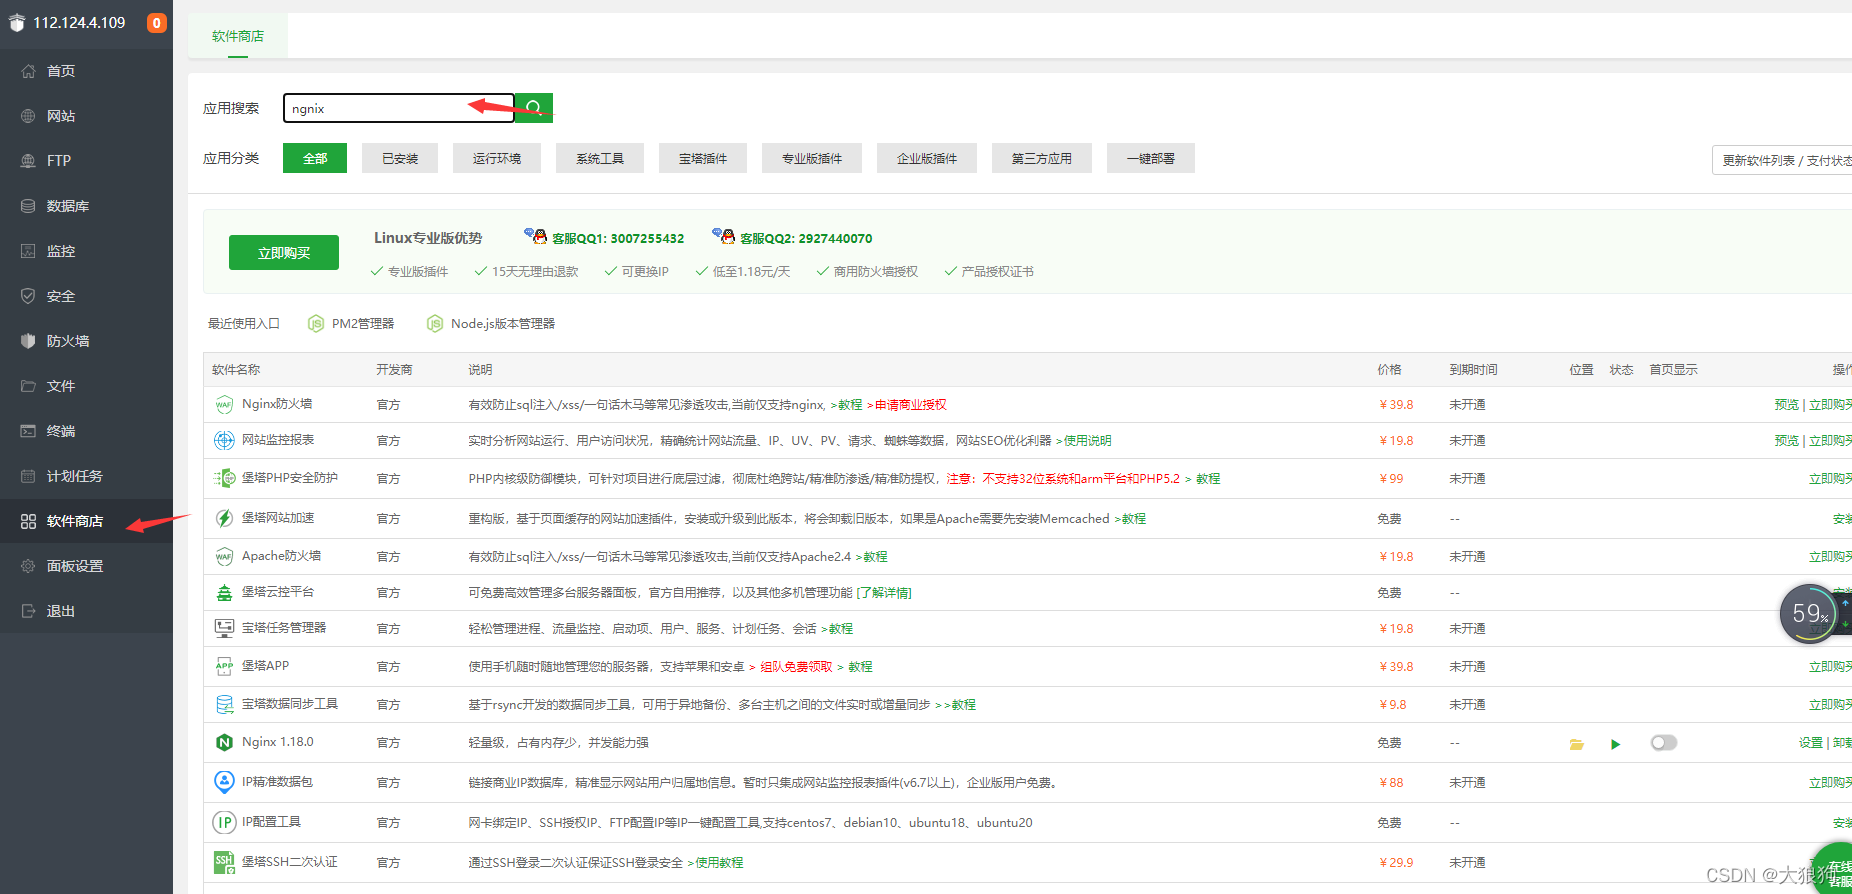Filter by 第三方应用 category
The width and height of the screenshot is (1852, 894).
(x=1042, y=158)
